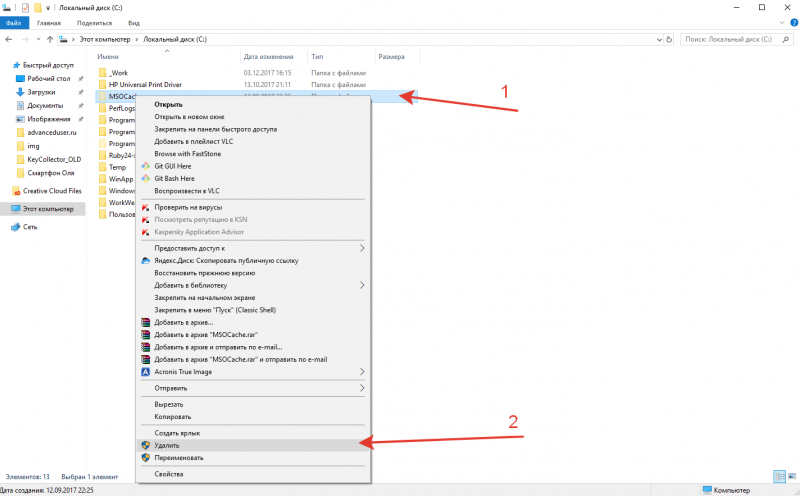Open Explorer help question icon
Screen dimensions: 800x496
(794, 22)
